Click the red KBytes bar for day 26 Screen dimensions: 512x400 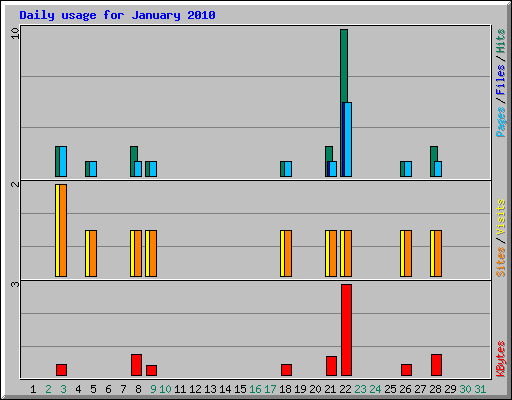click(x=406, y=370)
